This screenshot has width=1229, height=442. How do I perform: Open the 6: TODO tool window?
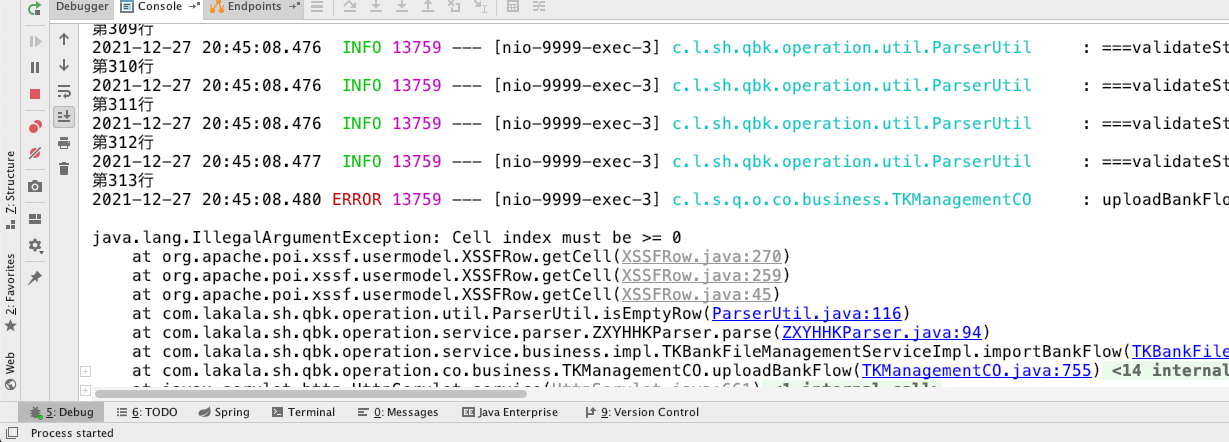(146, 412)
